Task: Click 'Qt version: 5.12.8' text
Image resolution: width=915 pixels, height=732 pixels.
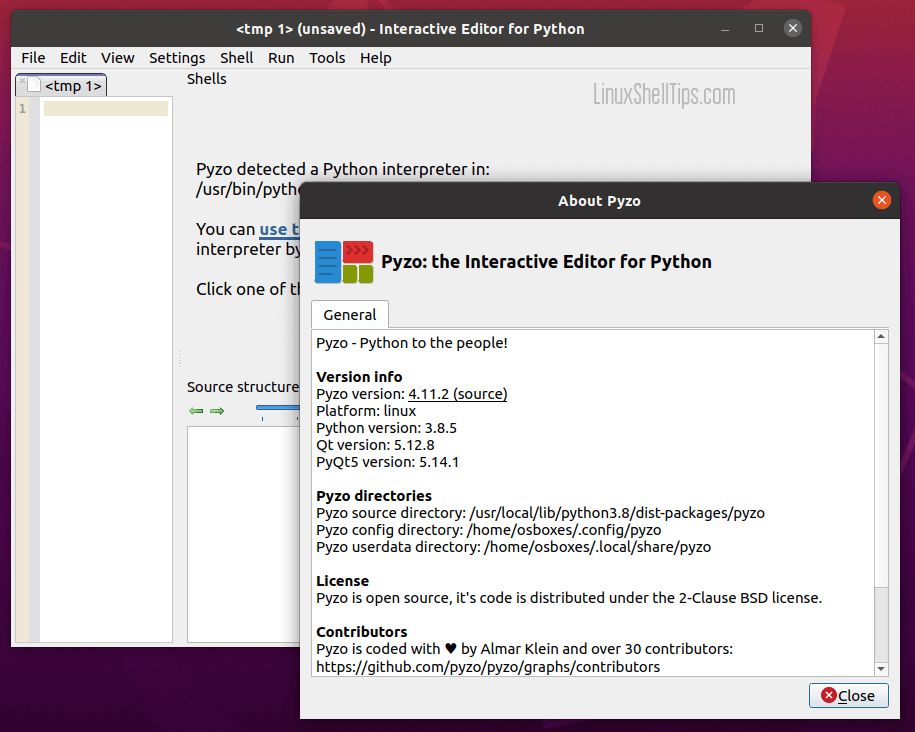Action: click(375, 445)
